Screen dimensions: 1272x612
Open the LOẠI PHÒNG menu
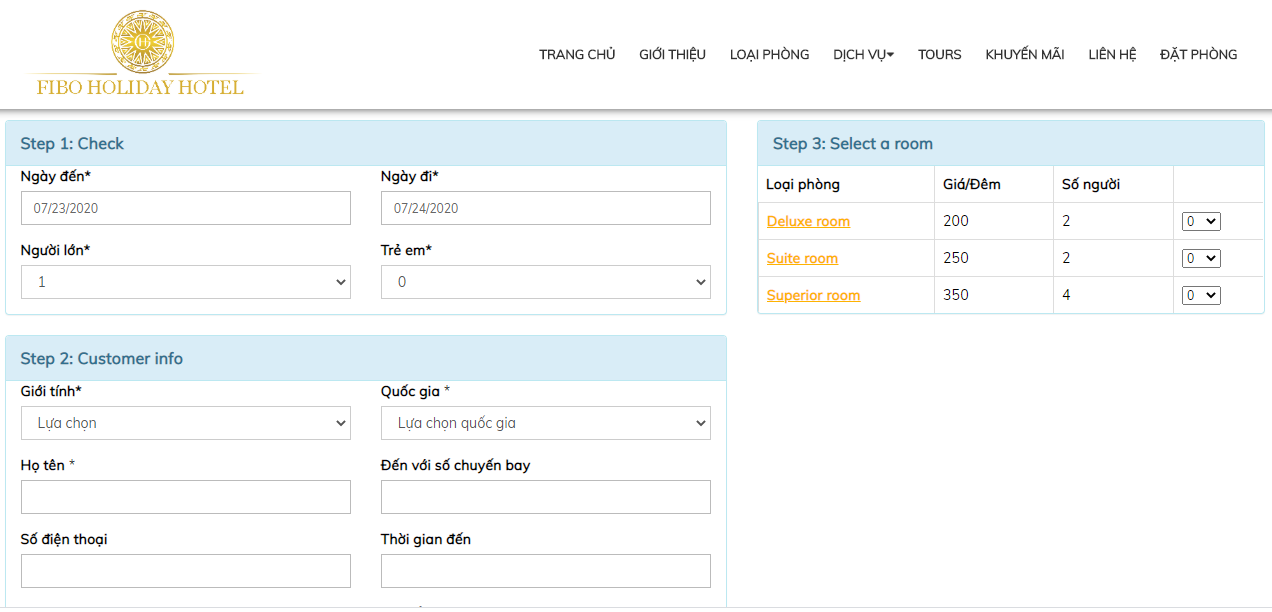[x=769, y=55]
